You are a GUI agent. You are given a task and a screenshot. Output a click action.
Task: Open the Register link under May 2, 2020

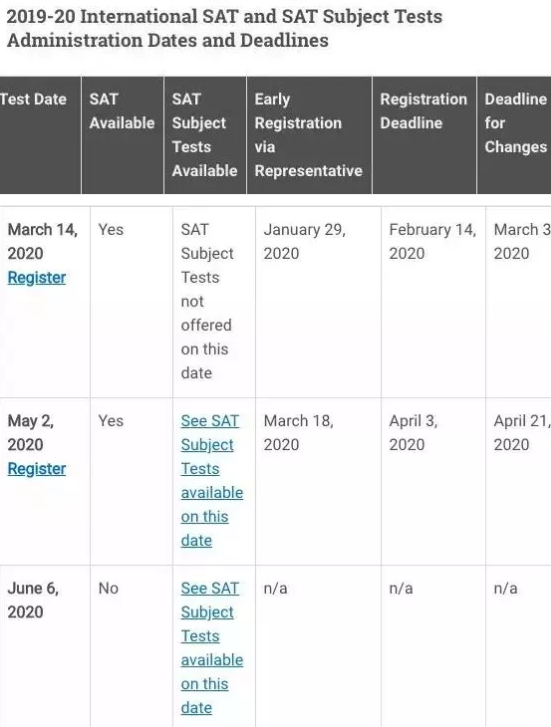pyautogui.click(x=37, y=469)
